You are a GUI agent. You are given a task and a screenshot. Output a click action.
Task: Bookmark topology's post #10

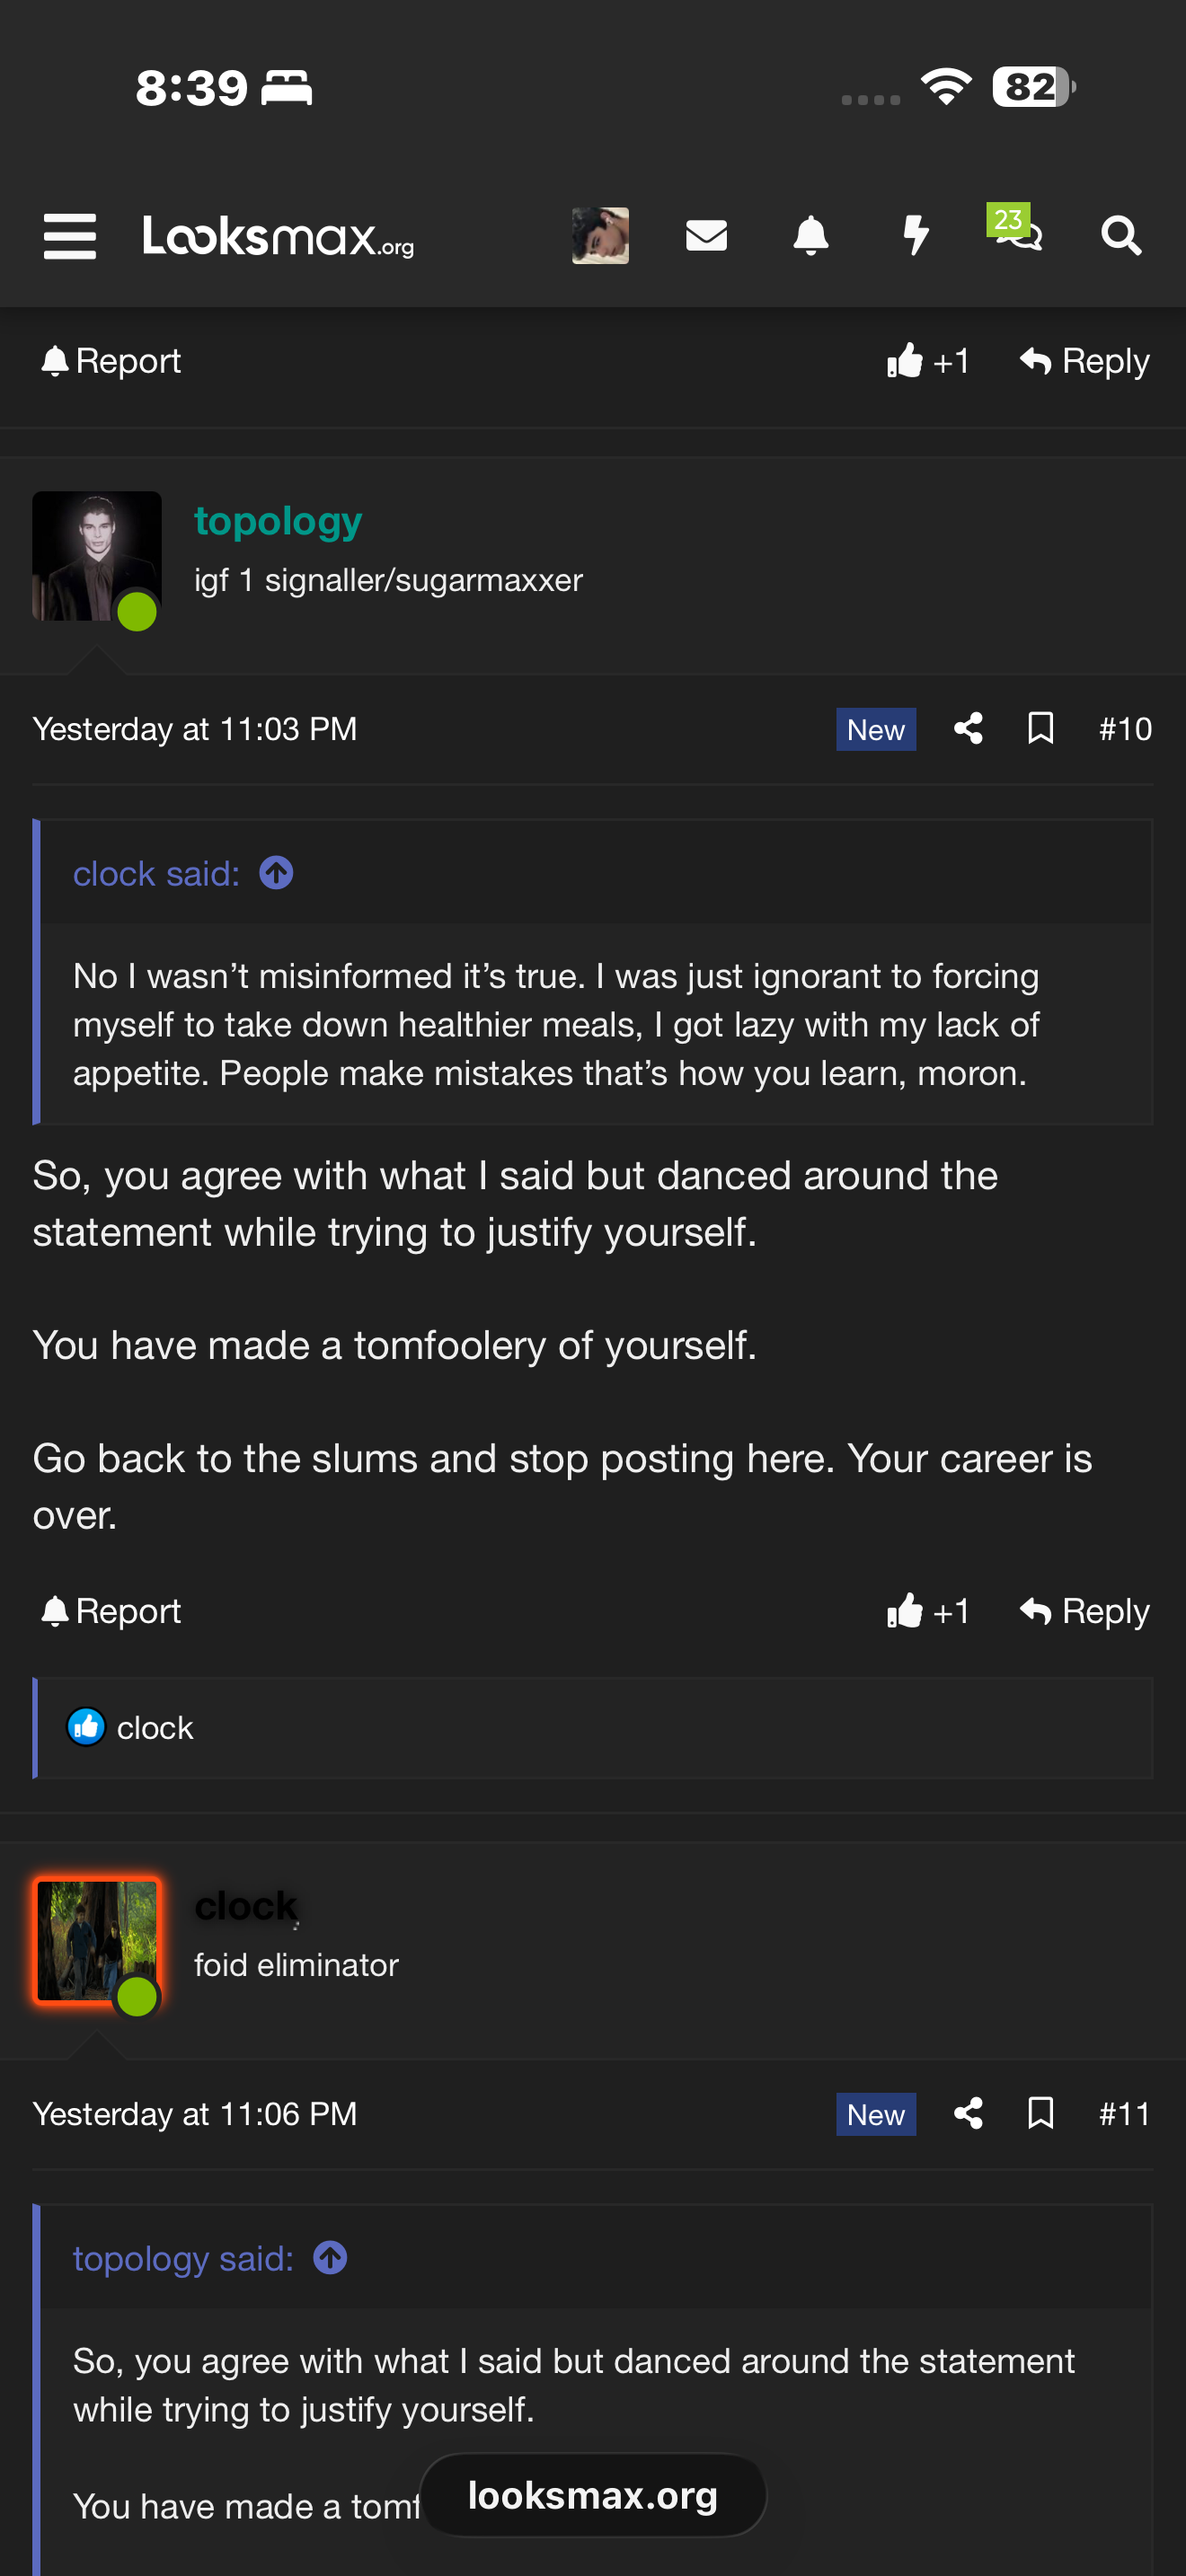point(1040,728)
